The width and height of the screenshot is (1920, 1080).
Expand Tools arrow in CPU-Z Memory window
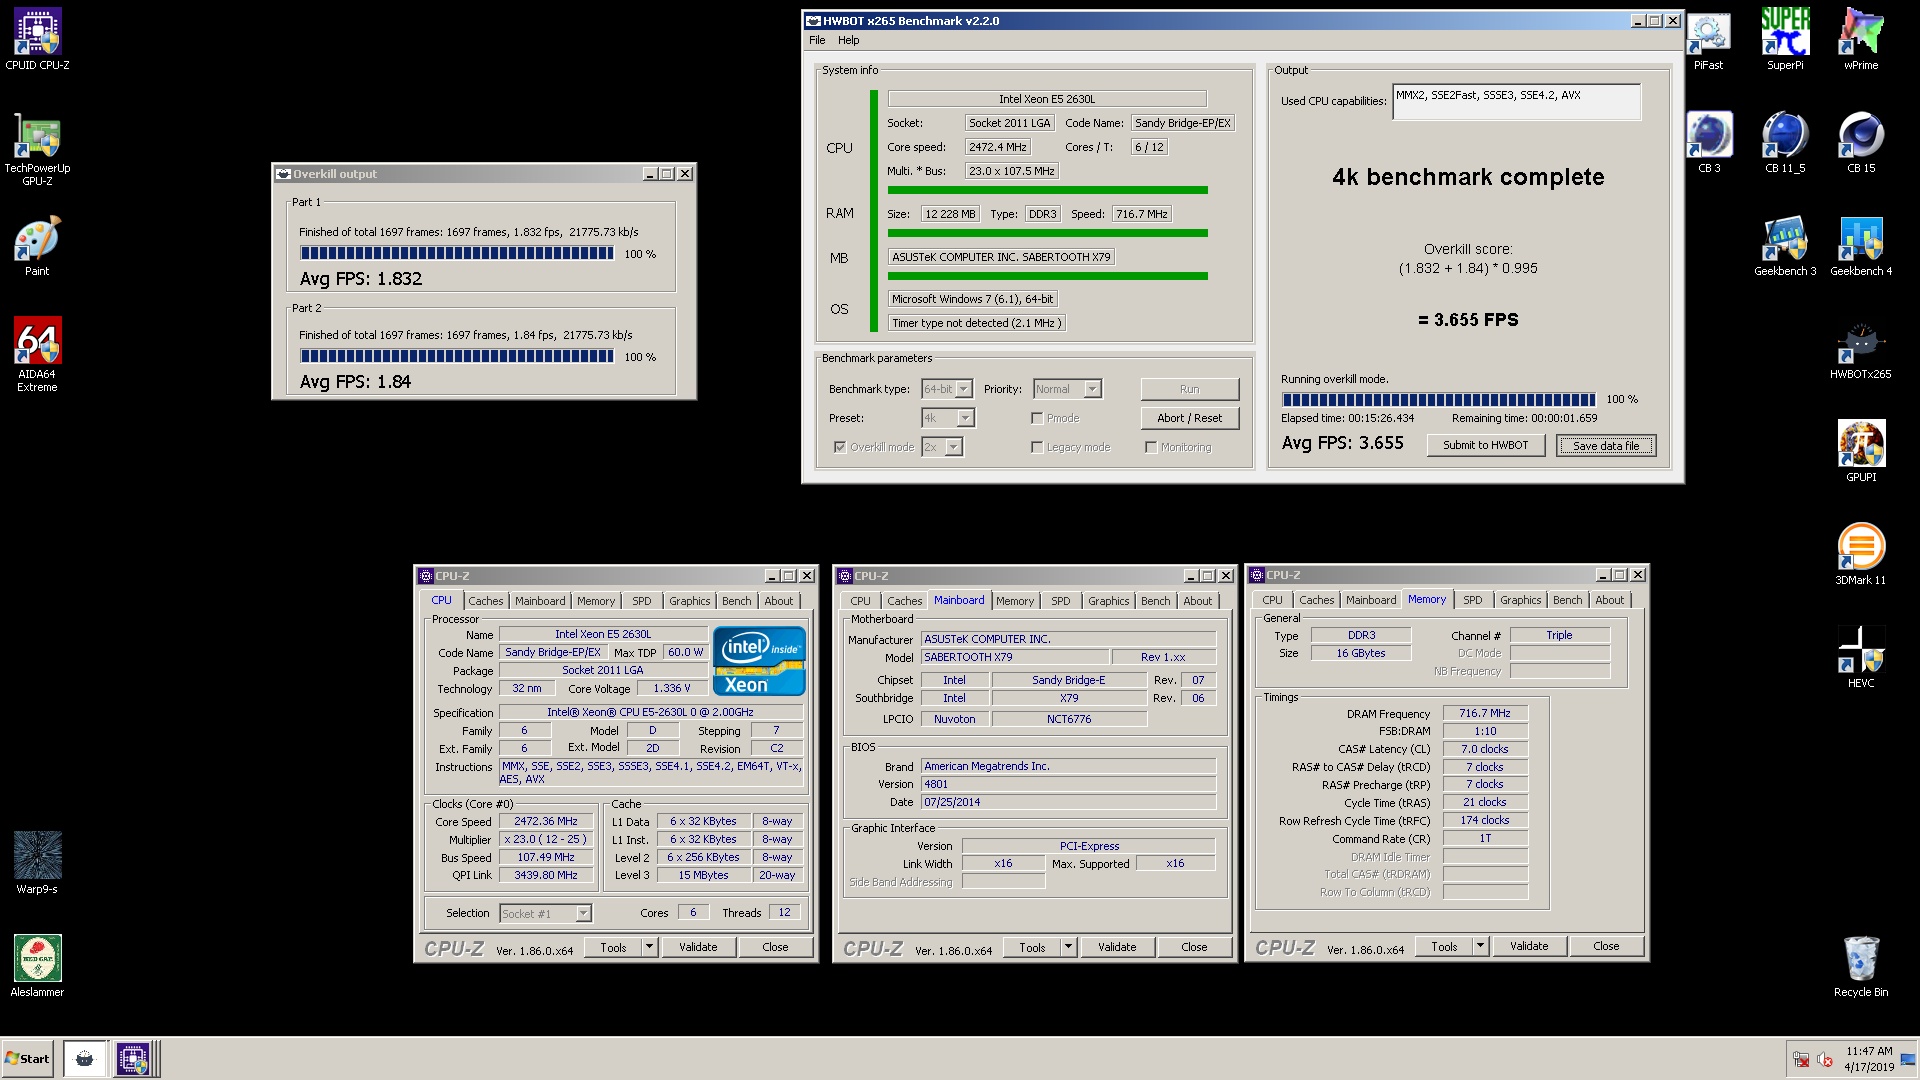pyautogui.click(x=1480, y=946)
